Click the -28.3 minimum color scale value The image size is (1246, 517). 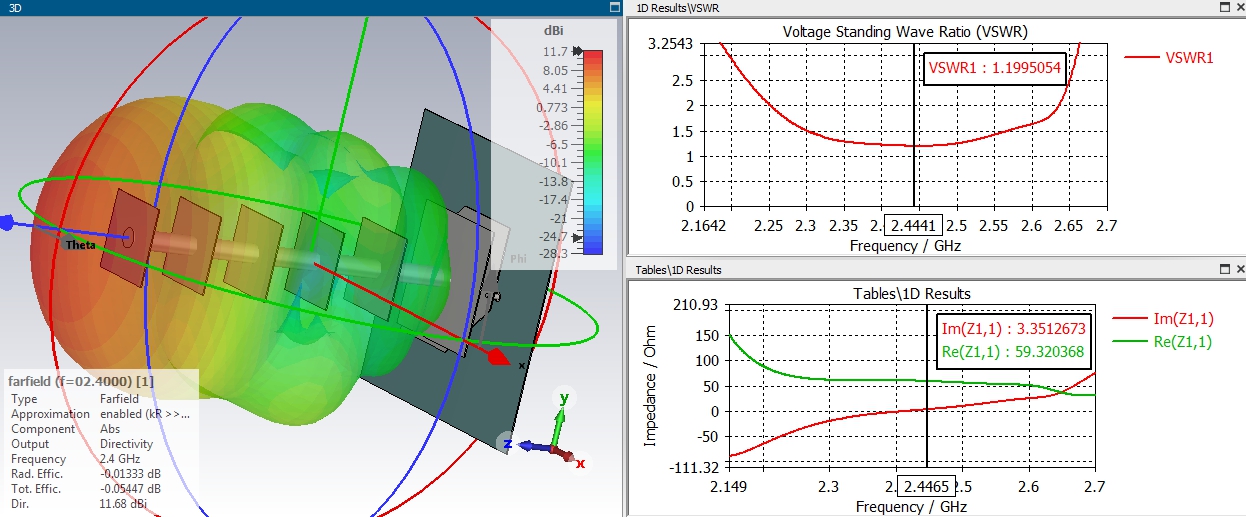[553, 254]
